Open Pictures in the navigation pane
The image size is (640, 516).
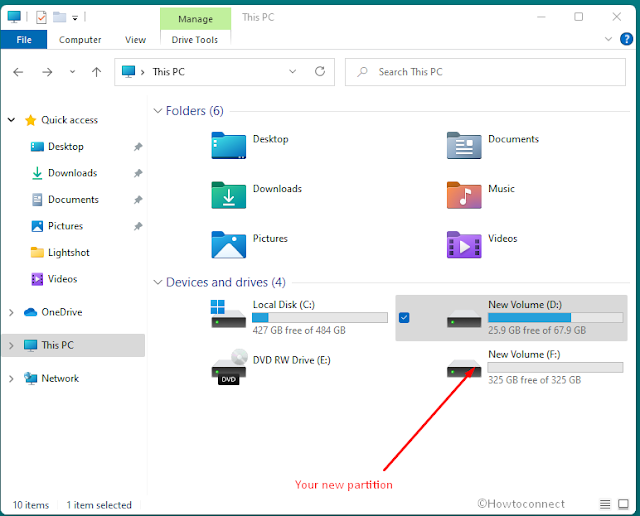(65, 226)
